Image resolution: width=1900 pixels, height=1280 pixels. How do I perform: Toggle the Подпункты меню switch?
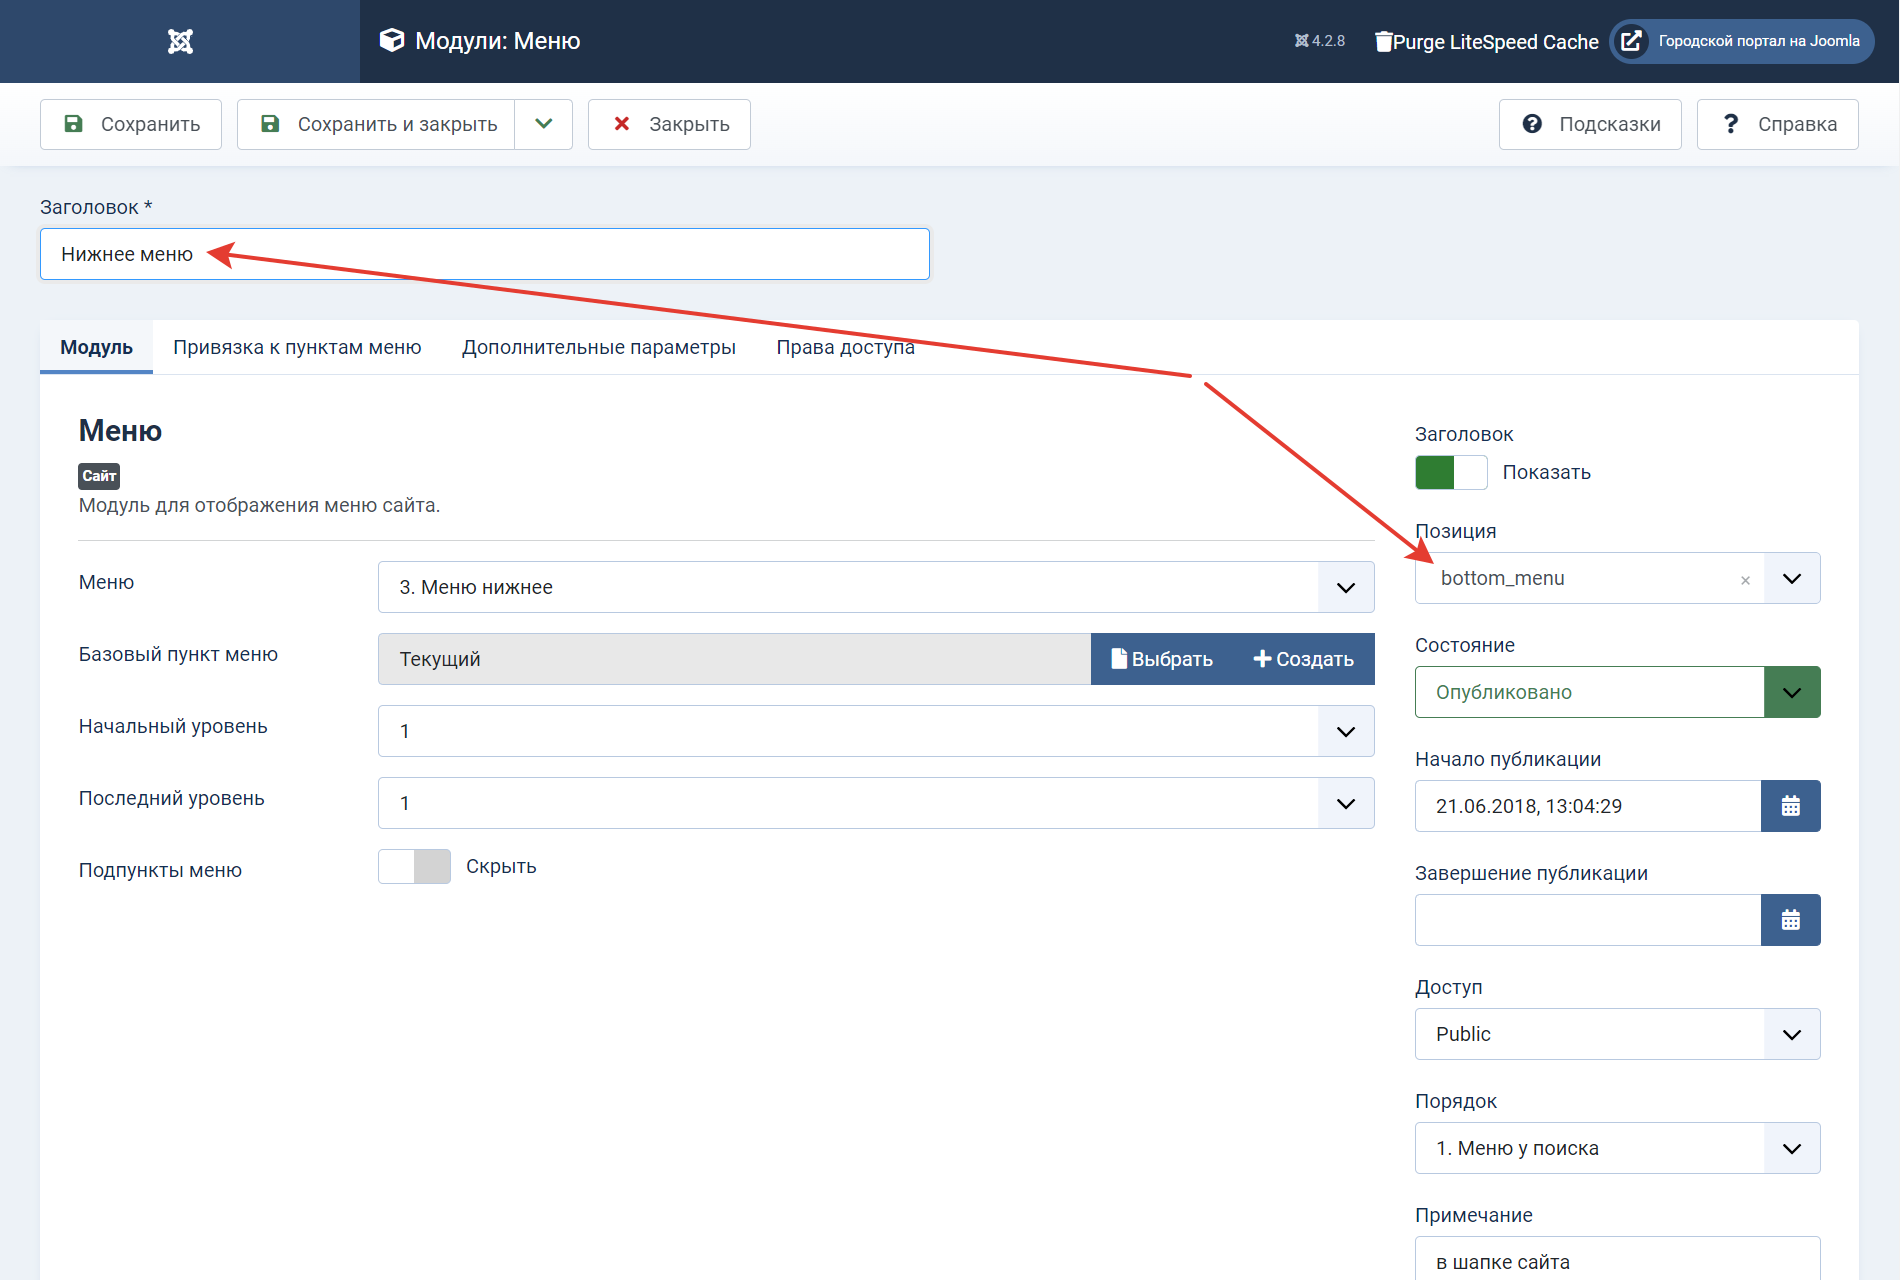(x=414, y=867)
